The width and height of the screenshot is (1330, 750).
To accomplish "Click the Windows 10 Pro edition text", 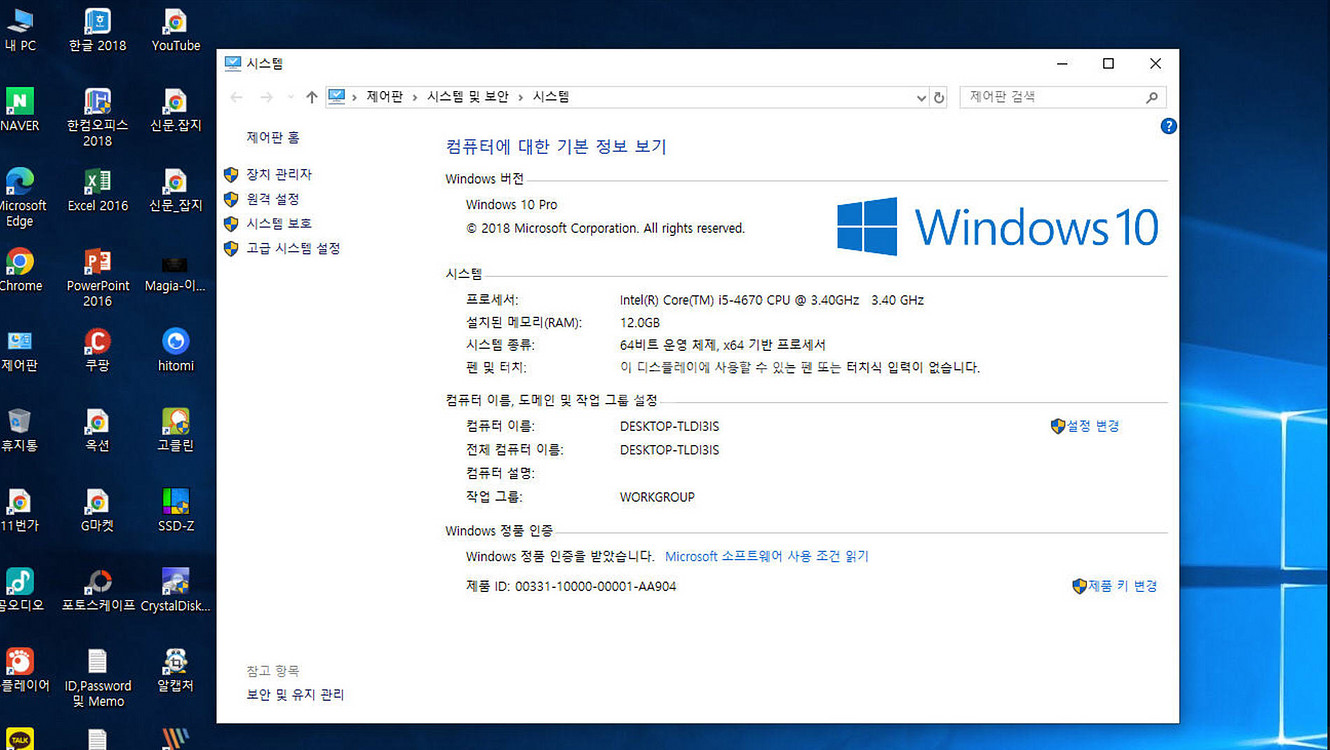I will click(x=512, y=205).
